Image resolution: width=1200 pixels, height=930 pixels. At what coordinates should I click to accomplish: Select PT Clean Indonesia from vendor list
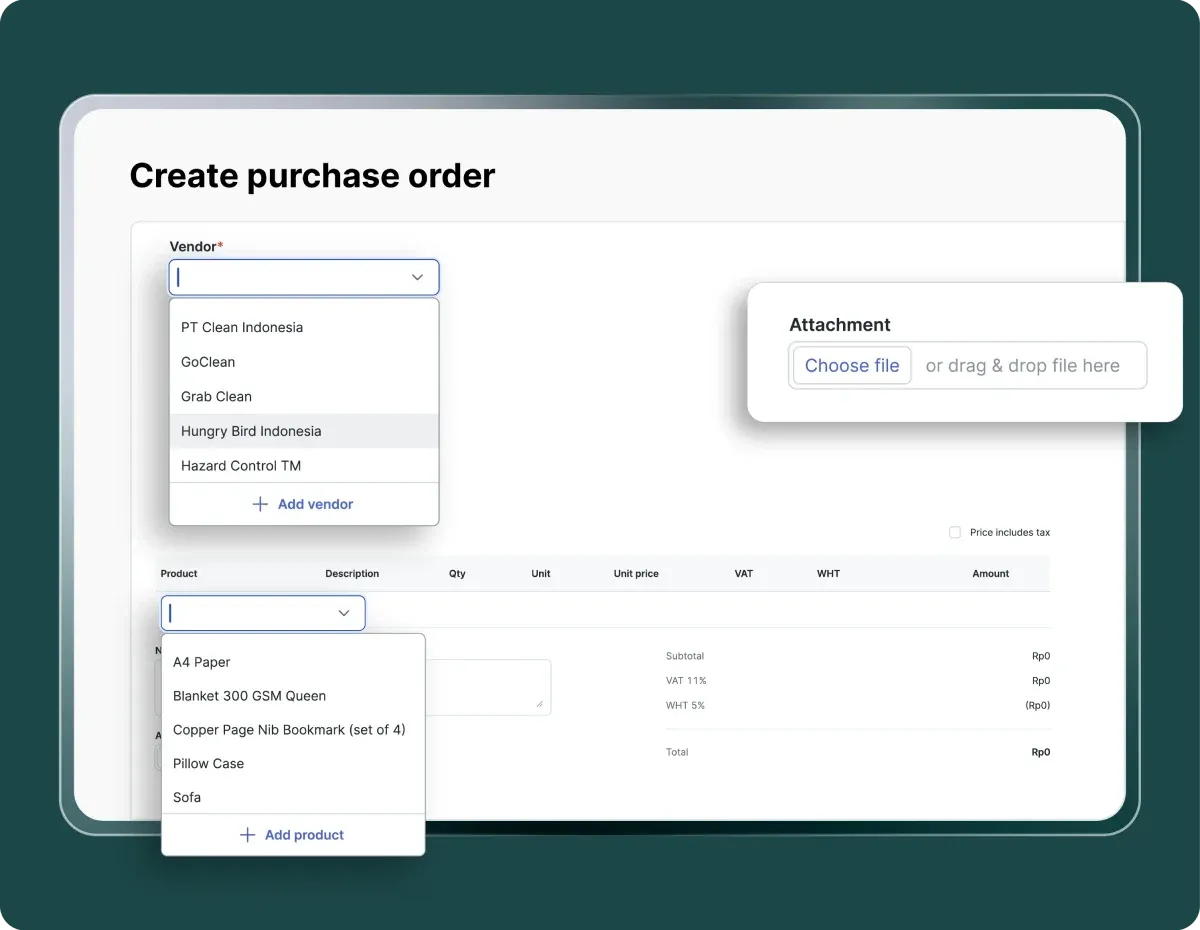(x=242, y=327)
